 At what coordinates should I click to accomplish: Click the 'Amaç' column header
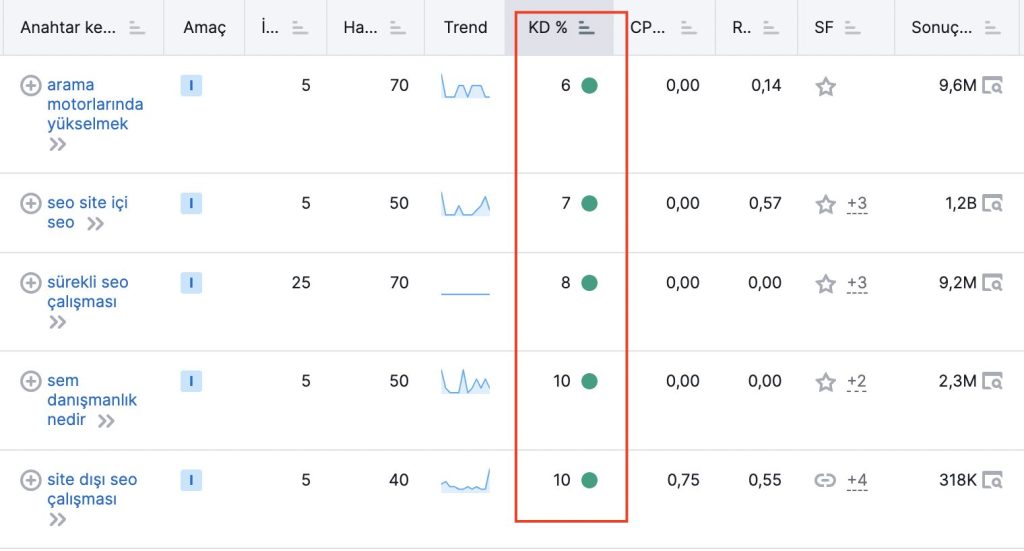tap(204, 27)
